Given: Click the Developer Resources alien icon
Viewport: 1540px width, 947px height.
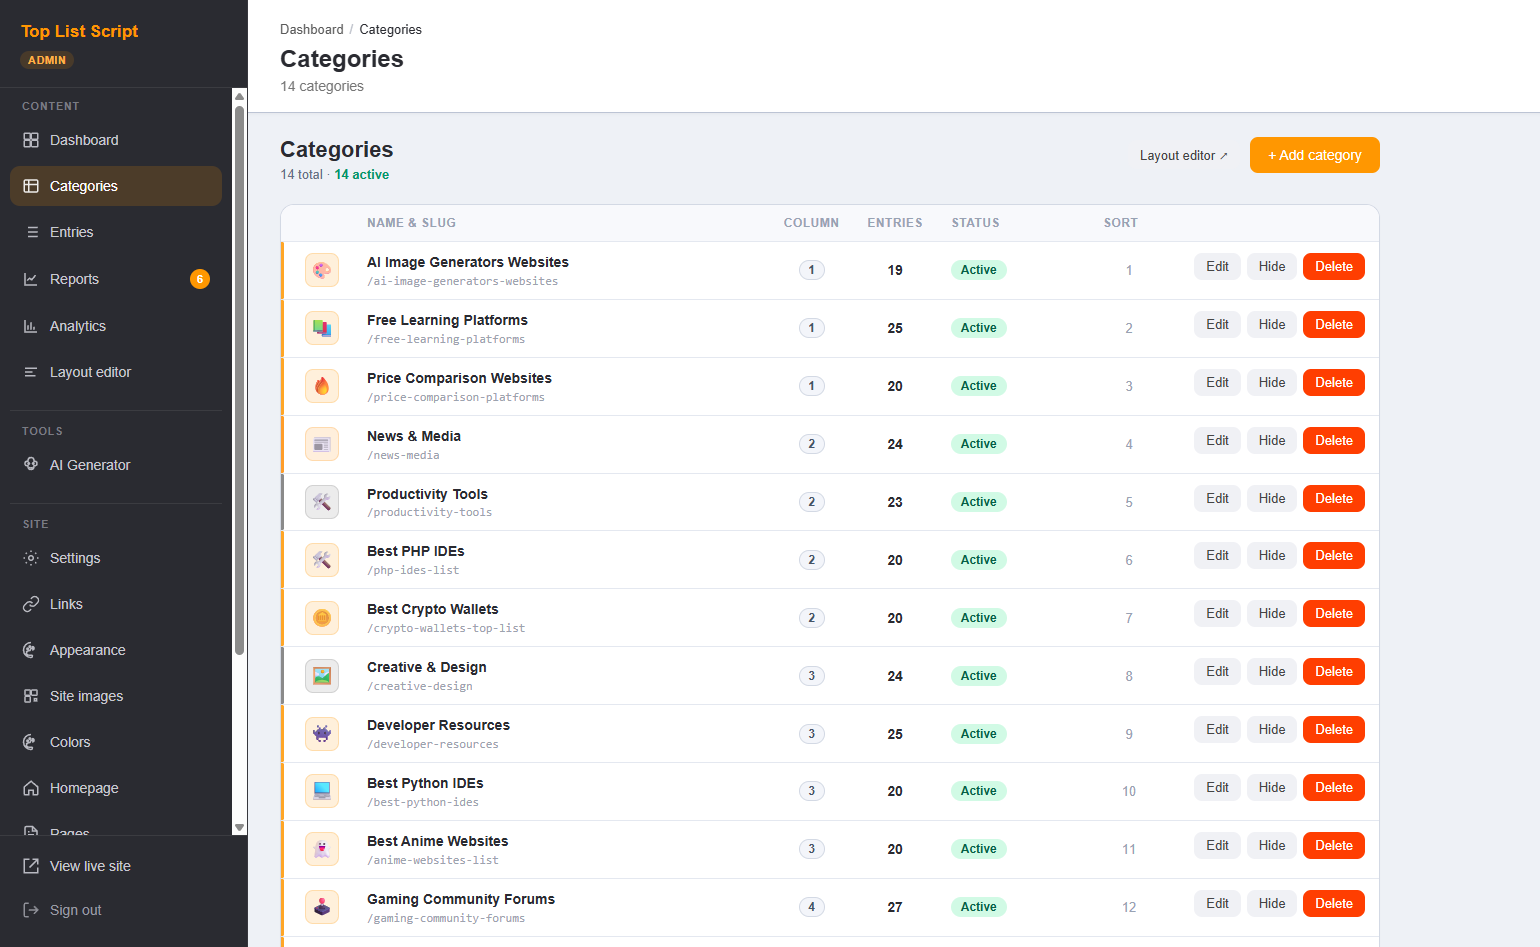Looking at the screenshot, I should (x=322, y=734).
